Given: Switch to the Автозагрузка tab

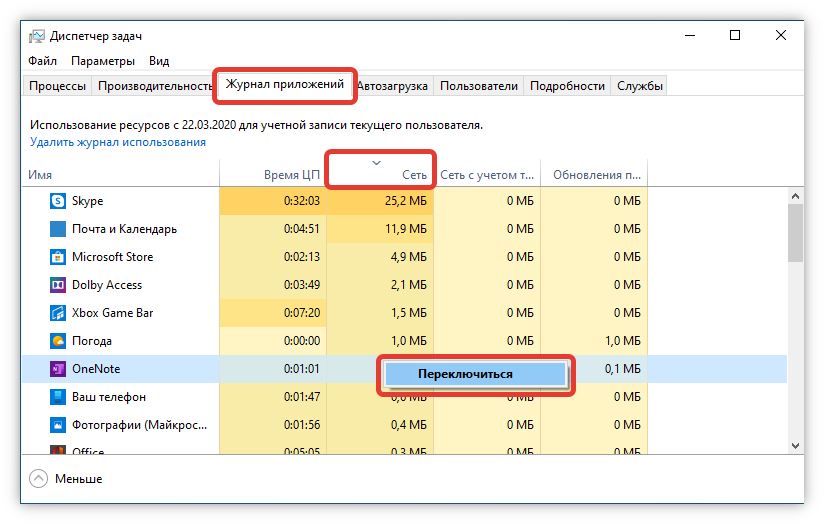Looking at the screenshot, I should pos(393,86).
